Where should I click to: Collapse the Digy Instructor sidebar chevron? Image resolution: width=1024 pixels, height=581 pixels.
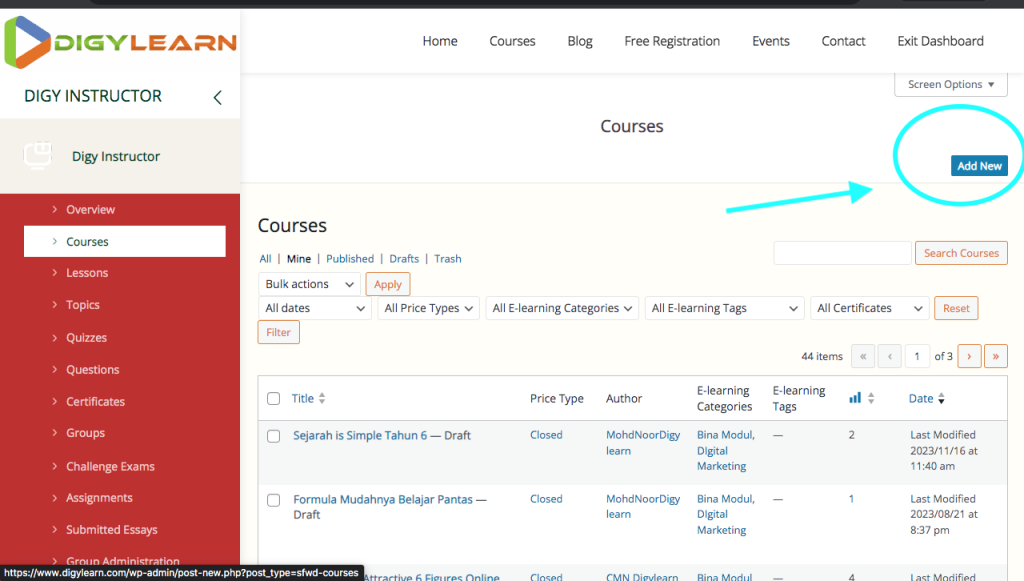pos(217,97)
